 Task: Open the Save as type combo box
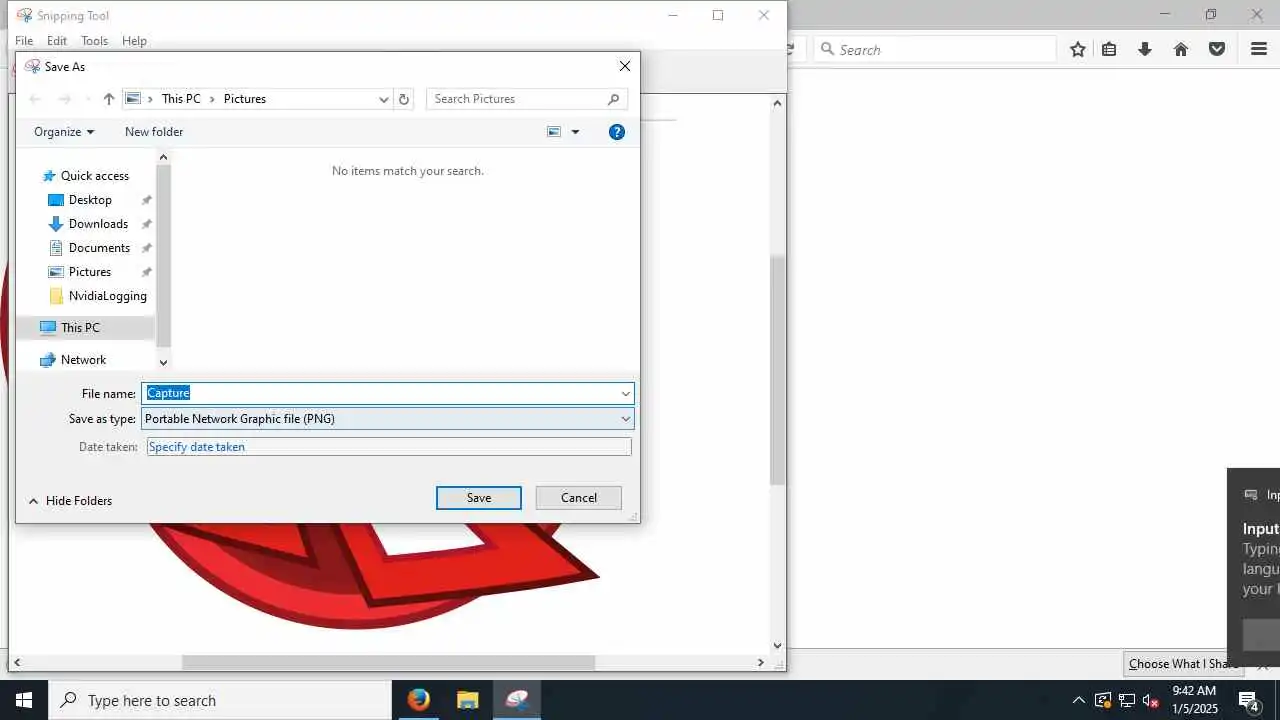click(x=388, y=419)
